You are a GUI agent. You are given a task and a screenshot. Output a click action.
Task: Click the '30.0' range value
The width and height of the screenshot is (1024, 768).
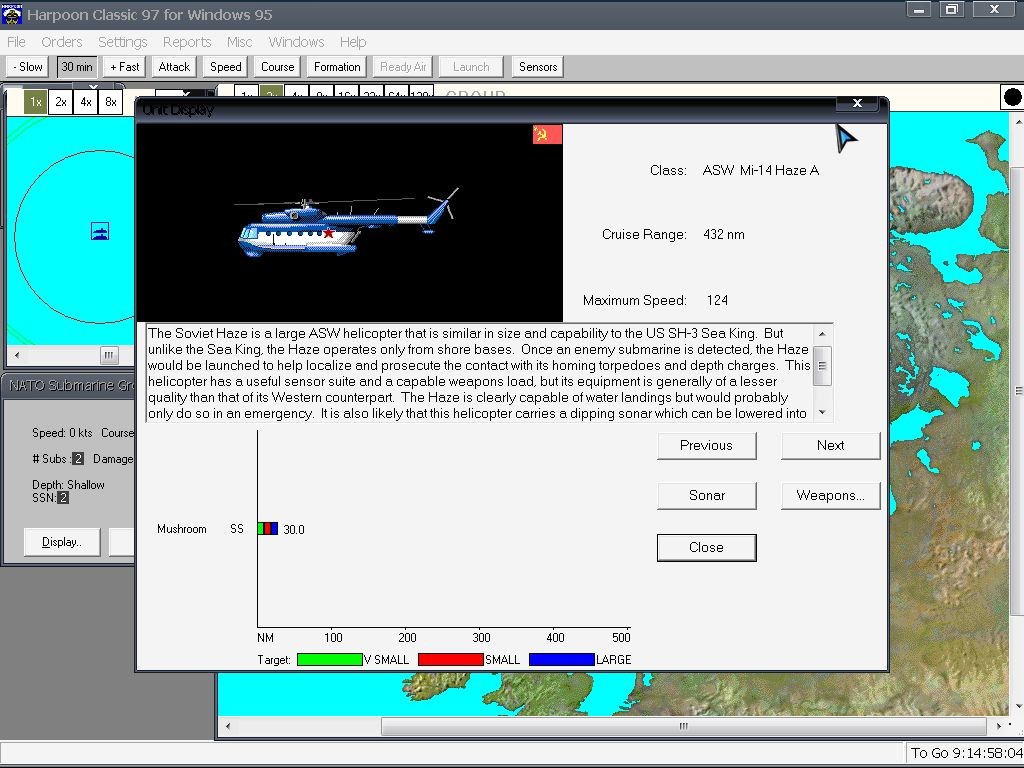pyautogui.click(x=294, y=530)
